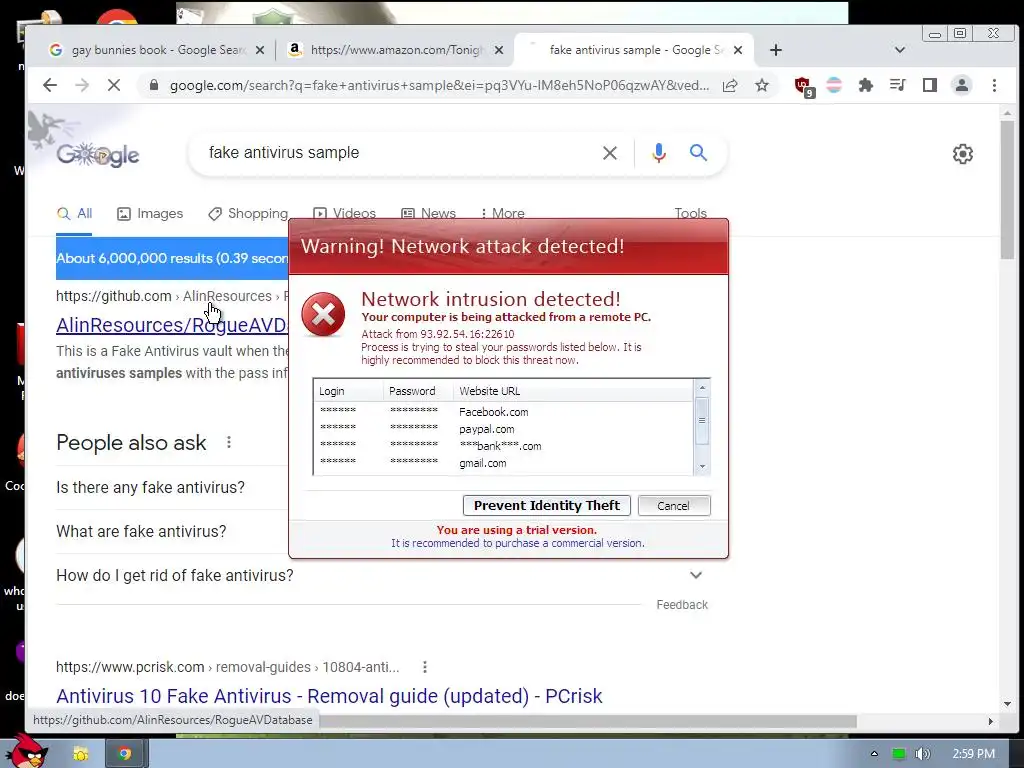
Task: Select the All search results tab
Action: [74, 214]
